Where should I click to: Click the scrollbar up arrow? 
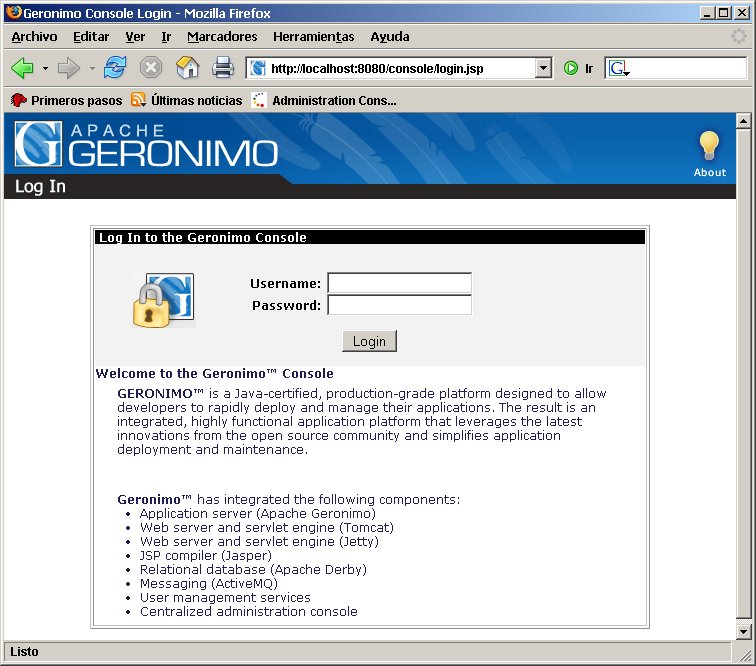(x=743, y=121)
